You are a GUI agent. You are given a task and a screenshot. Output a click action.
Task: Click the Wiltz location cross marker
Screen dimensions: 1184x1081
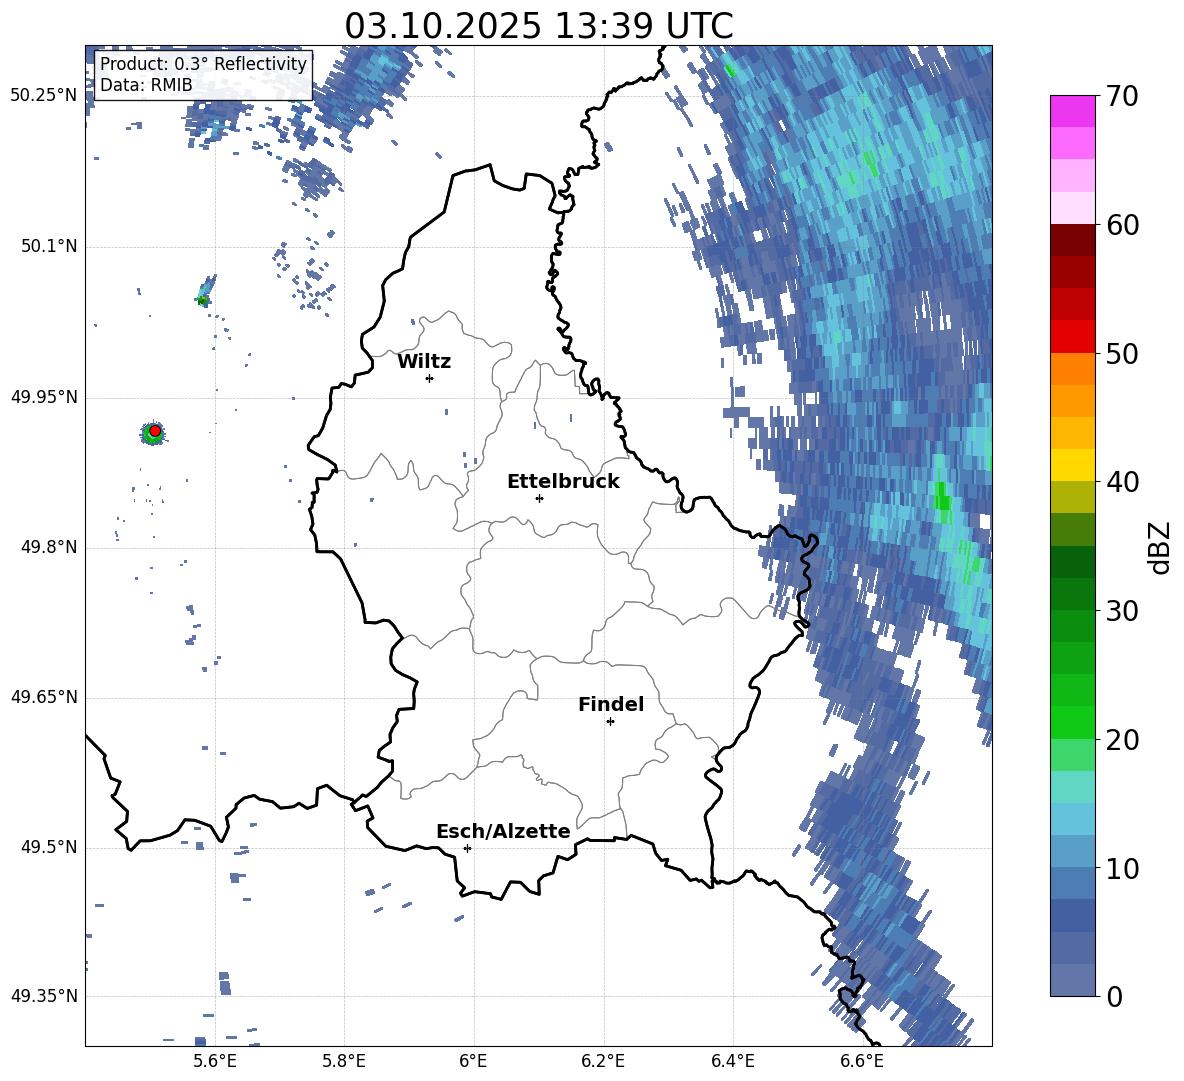[x=430, y=378]
